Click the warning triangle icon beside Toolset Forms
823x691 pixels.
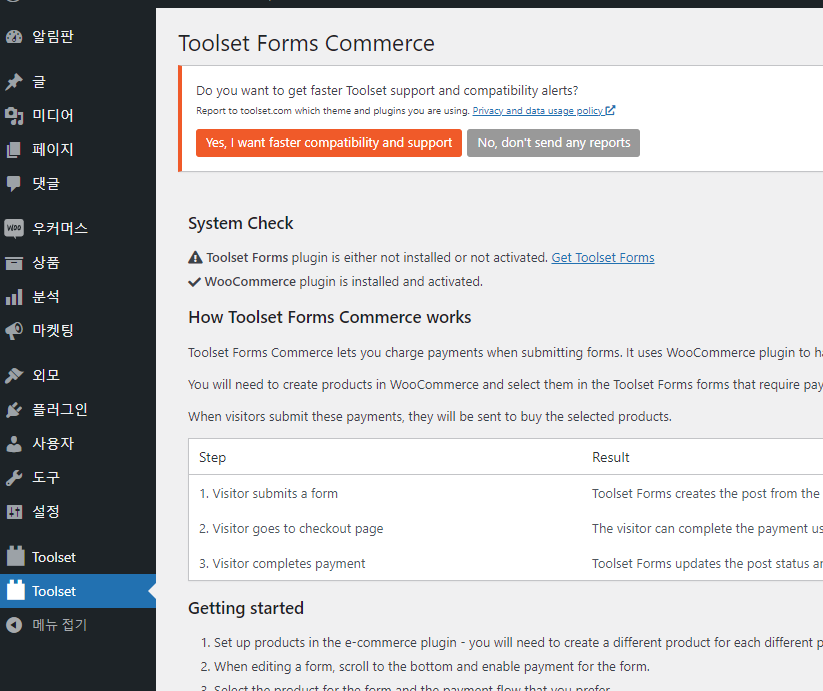(195, 257)
